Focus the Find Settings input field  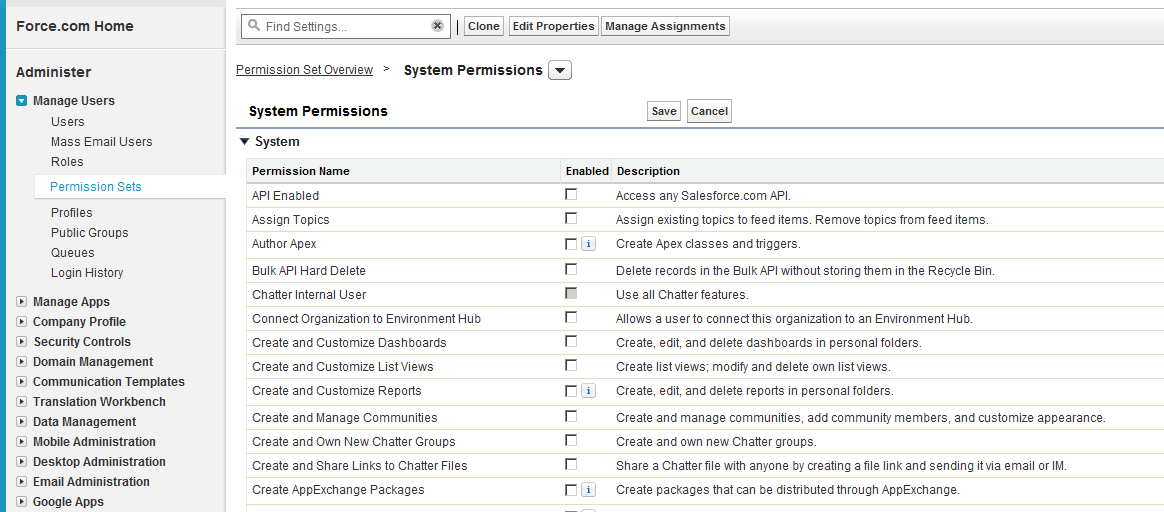coord(346,26)
